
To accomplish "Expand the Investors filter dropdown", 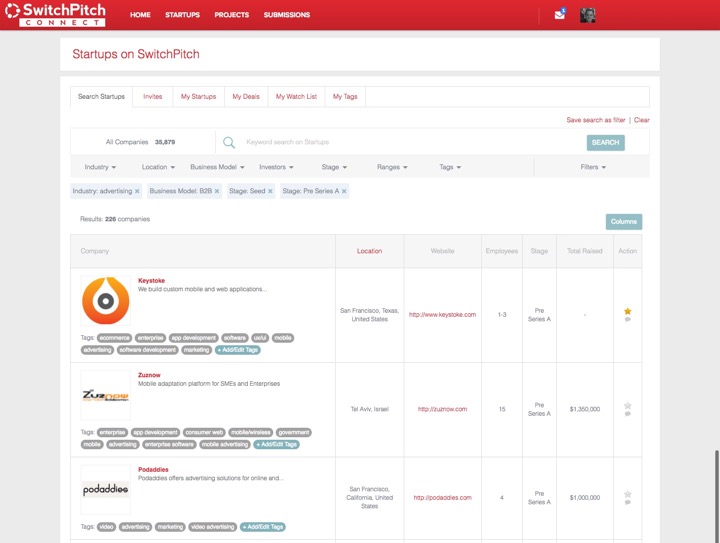I will pyautogui.click(x=276, y=167).
